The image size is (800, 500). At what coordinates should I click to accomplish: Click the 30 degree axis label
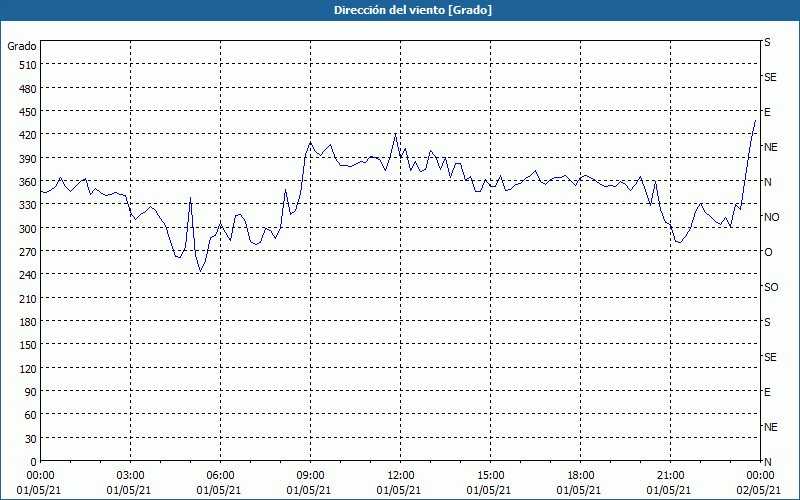31,439
